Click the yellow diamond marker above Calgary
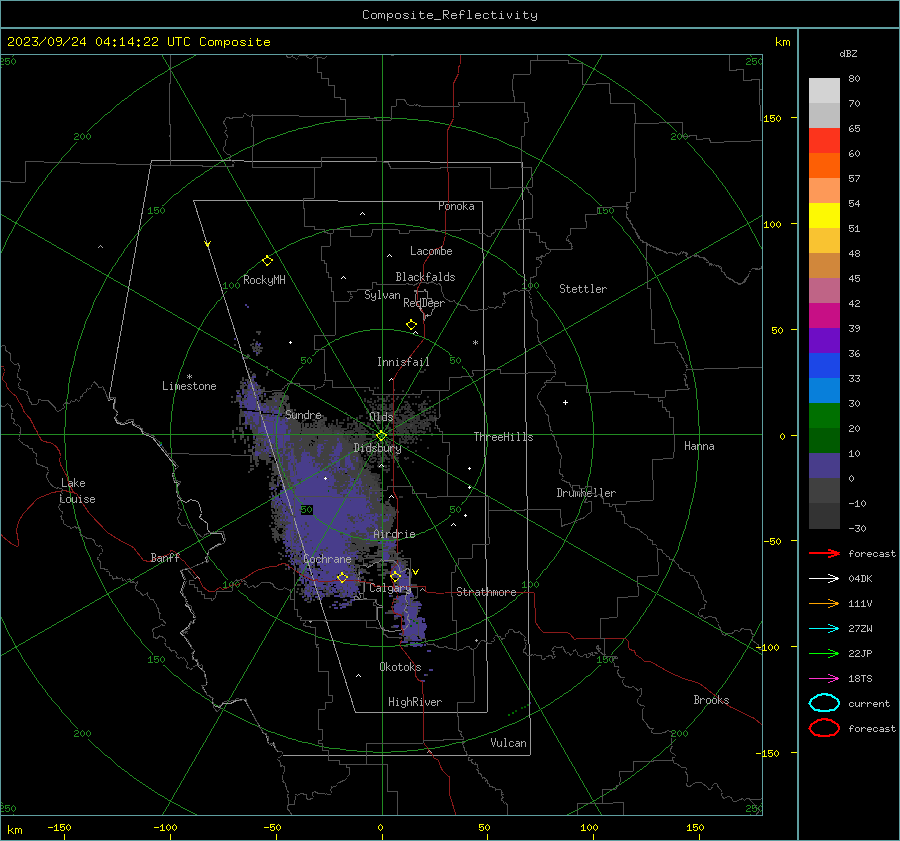Viewport: 900px width, 841px height. coord(395,576)
